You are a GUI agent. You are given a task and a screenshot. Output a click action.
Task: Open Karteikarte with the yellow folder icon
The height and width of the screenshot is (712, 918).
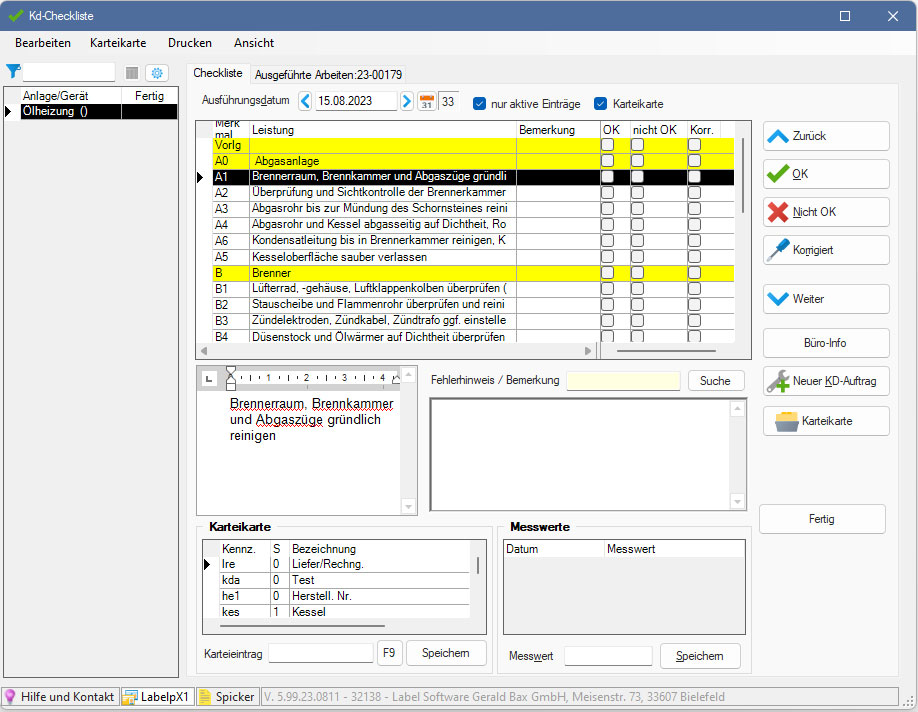click(x=825, y=422)
